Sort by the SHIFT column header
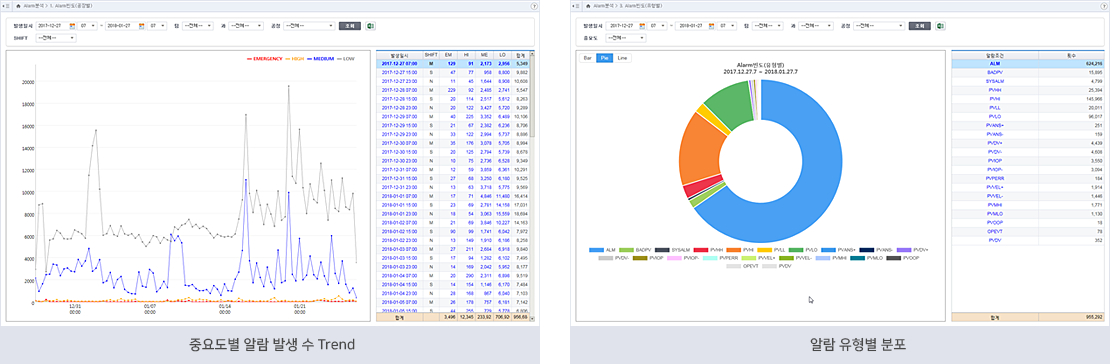The height and width of the screenshot is (364, 1110). coord(430,55)
